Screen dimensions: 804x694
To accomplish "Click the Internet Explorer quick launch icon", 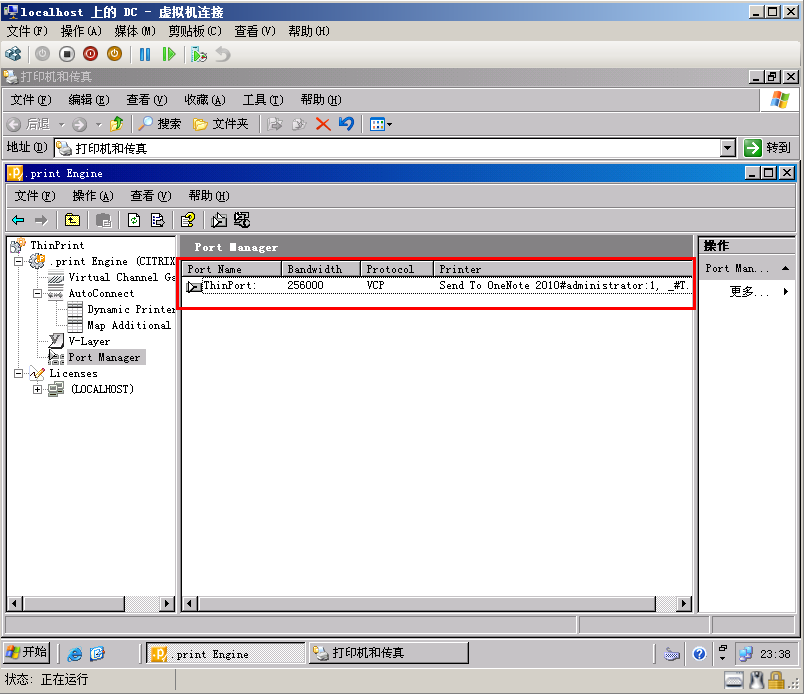I will 75,653.
